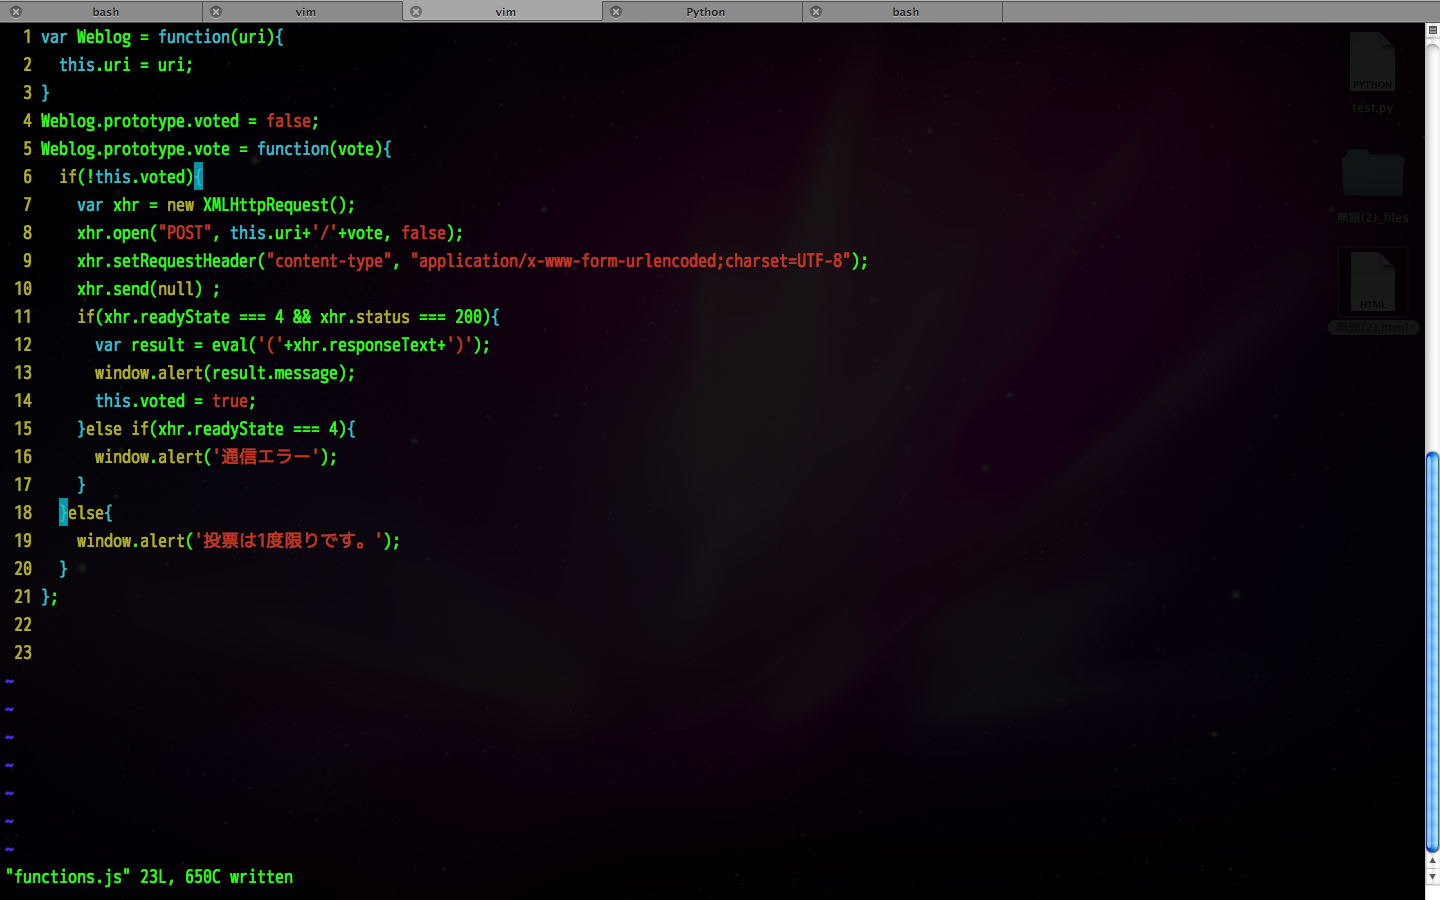This screenshot has width=1440, height=900.
Task: Click the else keyword on line 18
Action: tap(86, 513)
